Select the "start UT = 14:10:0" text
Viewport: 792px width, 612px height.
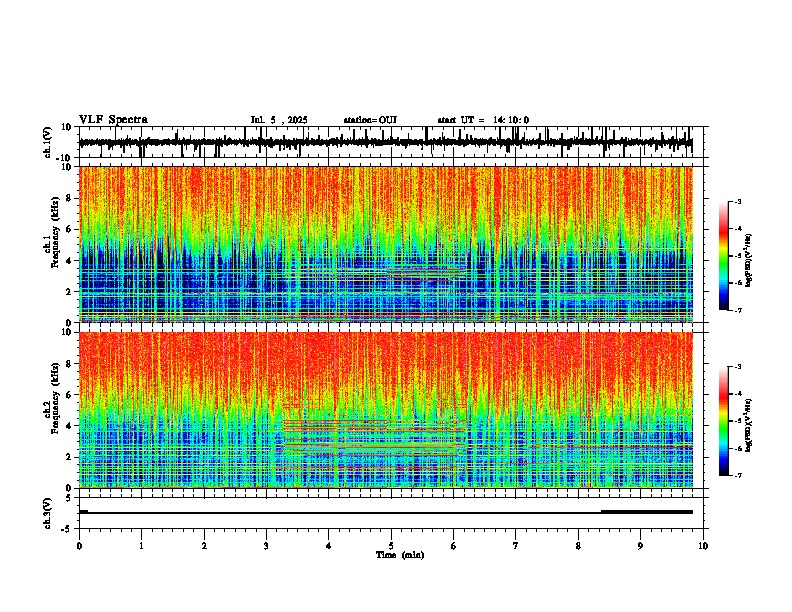pos(483,120)
